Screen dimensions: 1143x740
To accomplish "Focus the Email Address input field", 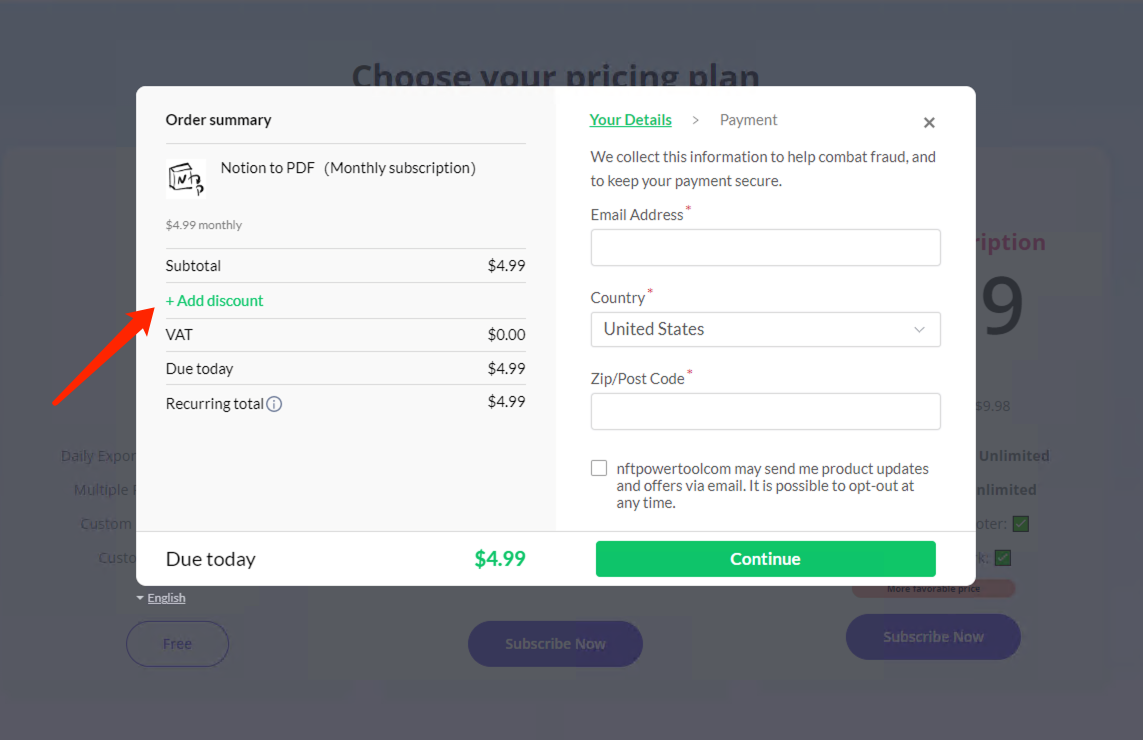I will tap(765, 247).
